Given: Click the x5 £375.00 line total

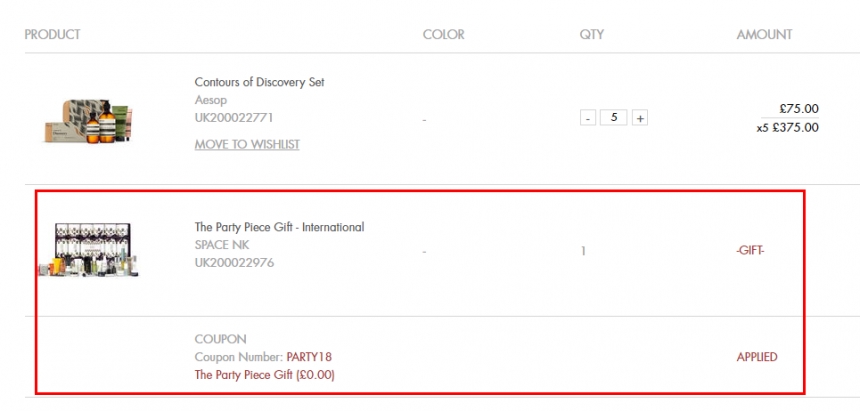Looking at the screenshot, I should (x=787, y=127).
